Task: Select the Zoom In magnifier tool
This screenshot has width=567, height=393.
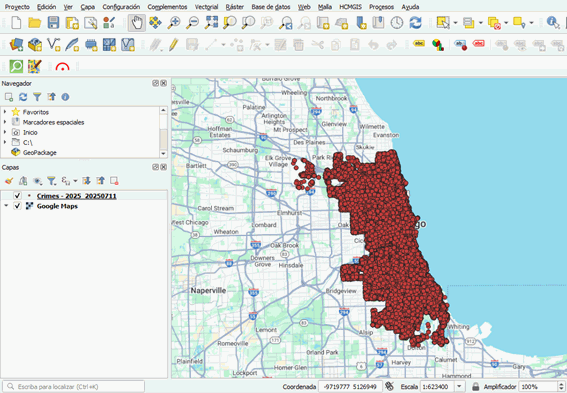Action: [x=174, y=23]
